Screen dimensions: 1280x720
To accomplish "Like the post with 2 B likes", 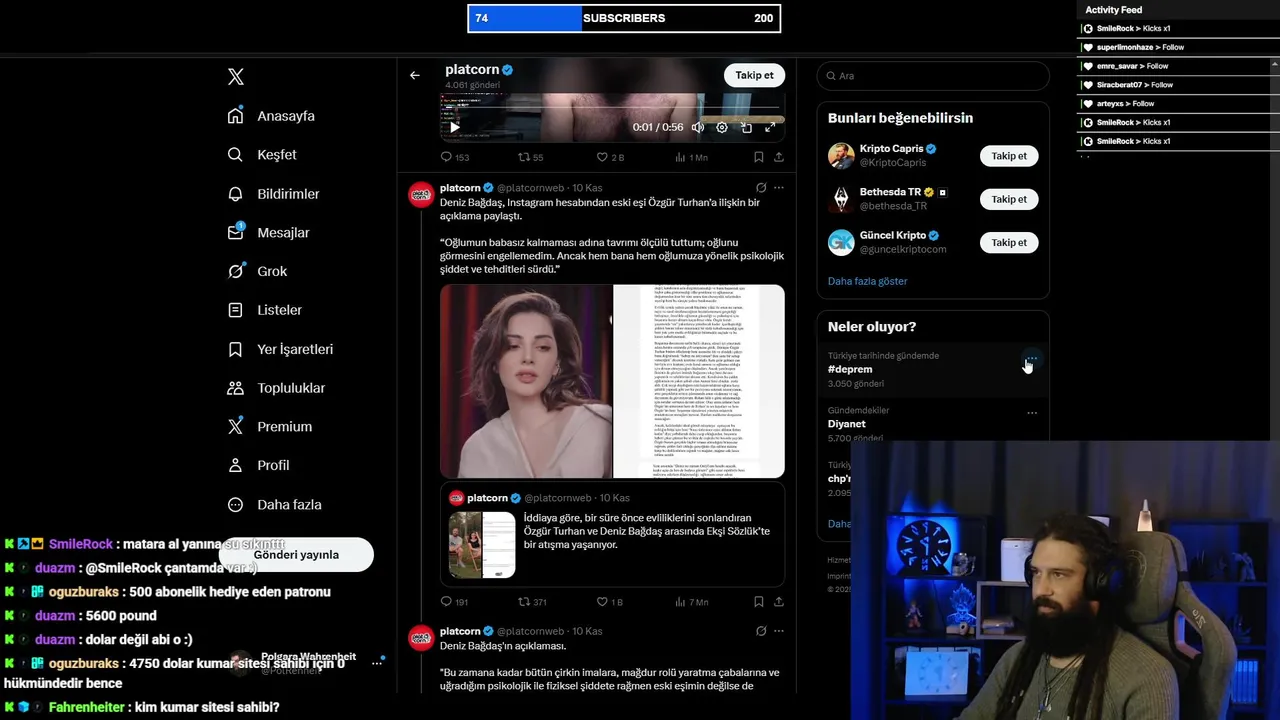I will [610, 157].
